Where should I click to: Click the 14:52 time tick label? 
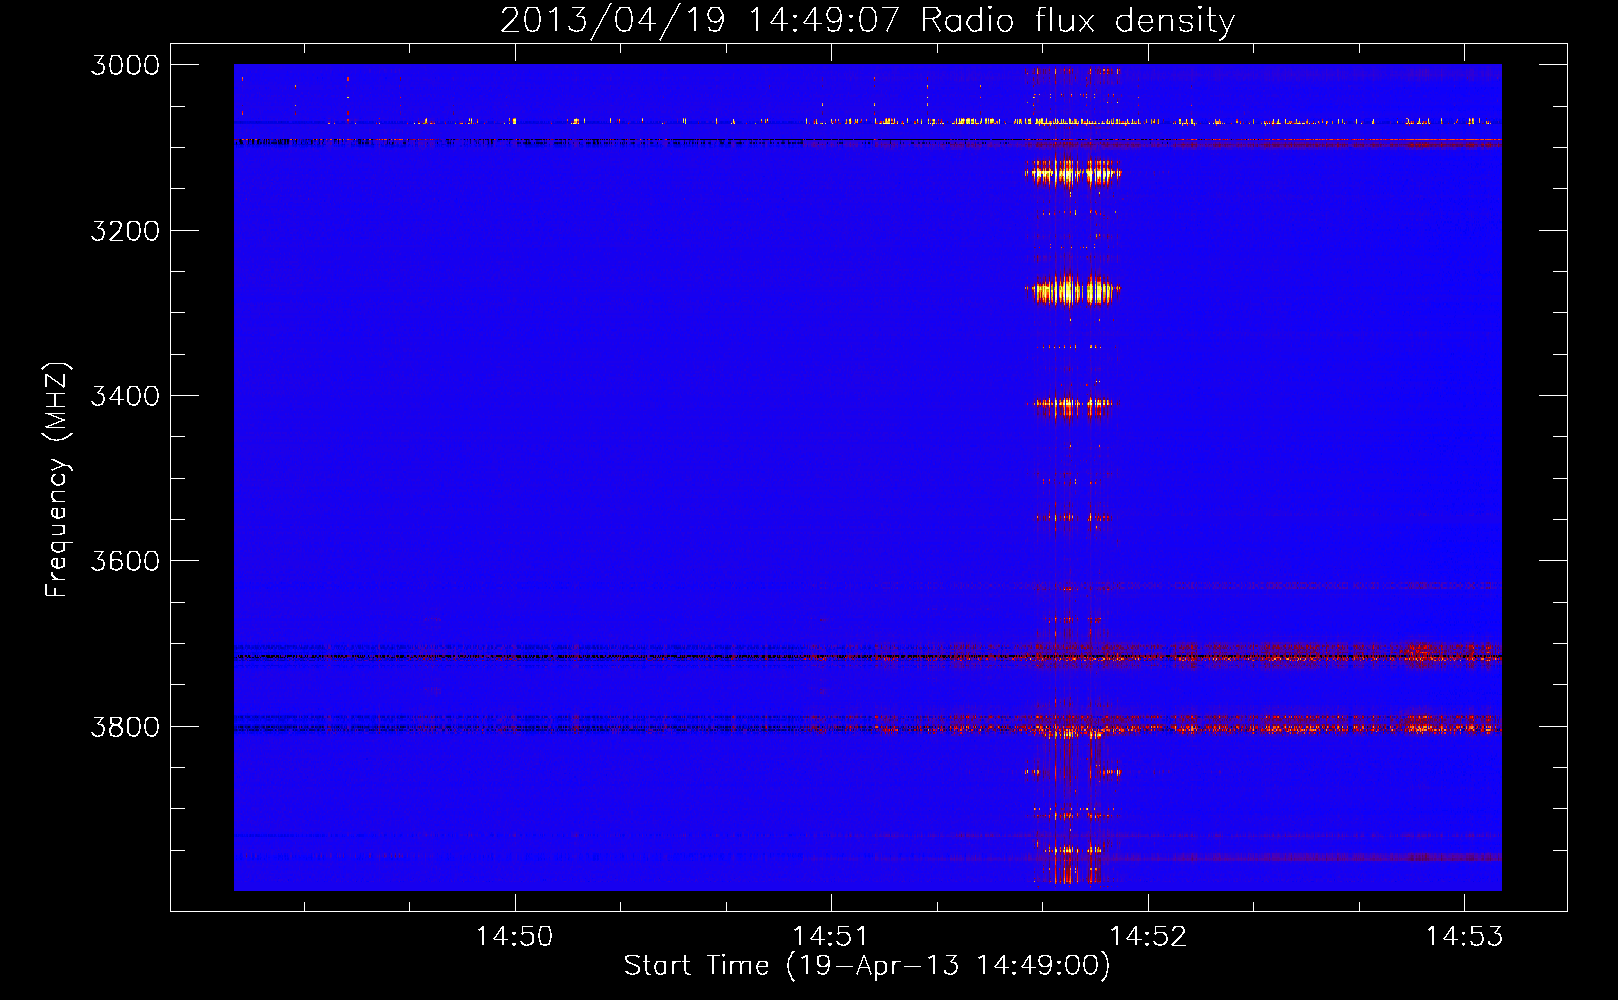[1148, 936]
